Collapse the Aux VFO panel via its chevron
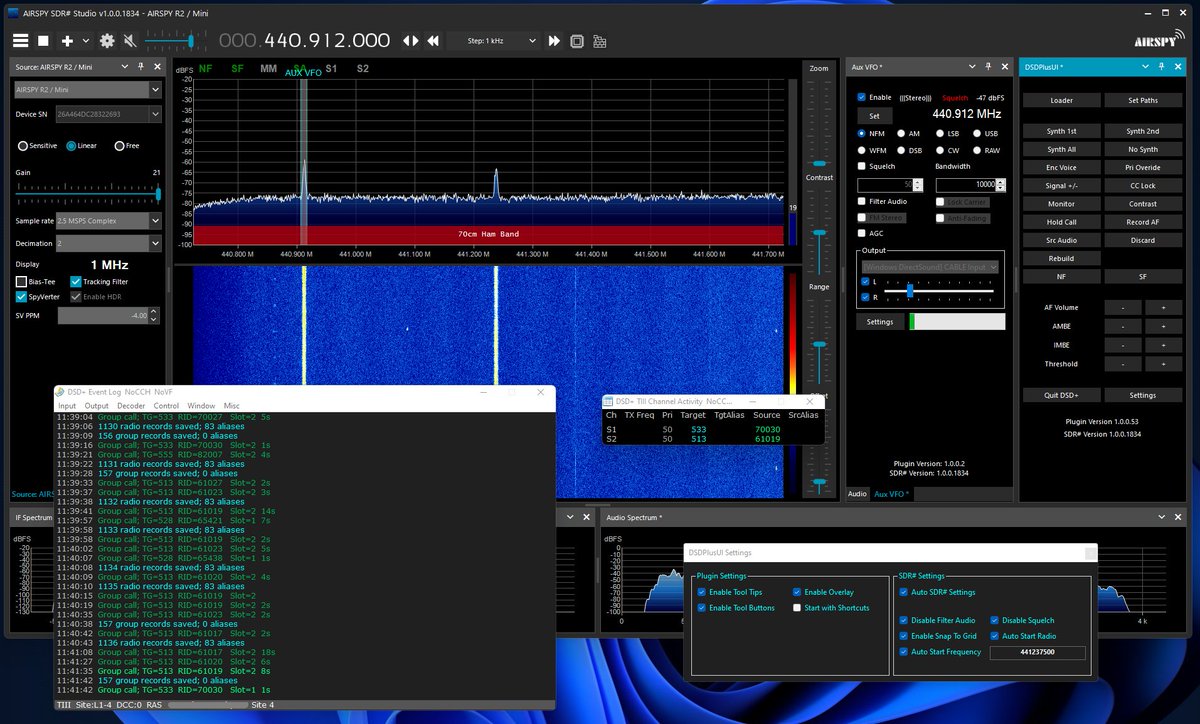Screen dimensions: 1200x724 (x=973, y=66)
